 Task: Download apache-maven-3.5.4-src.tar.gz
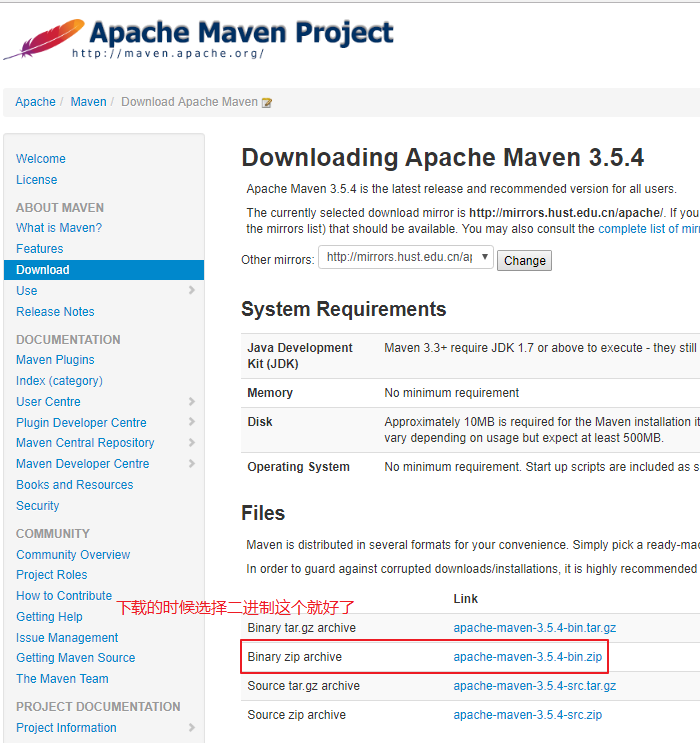[535, 686]
